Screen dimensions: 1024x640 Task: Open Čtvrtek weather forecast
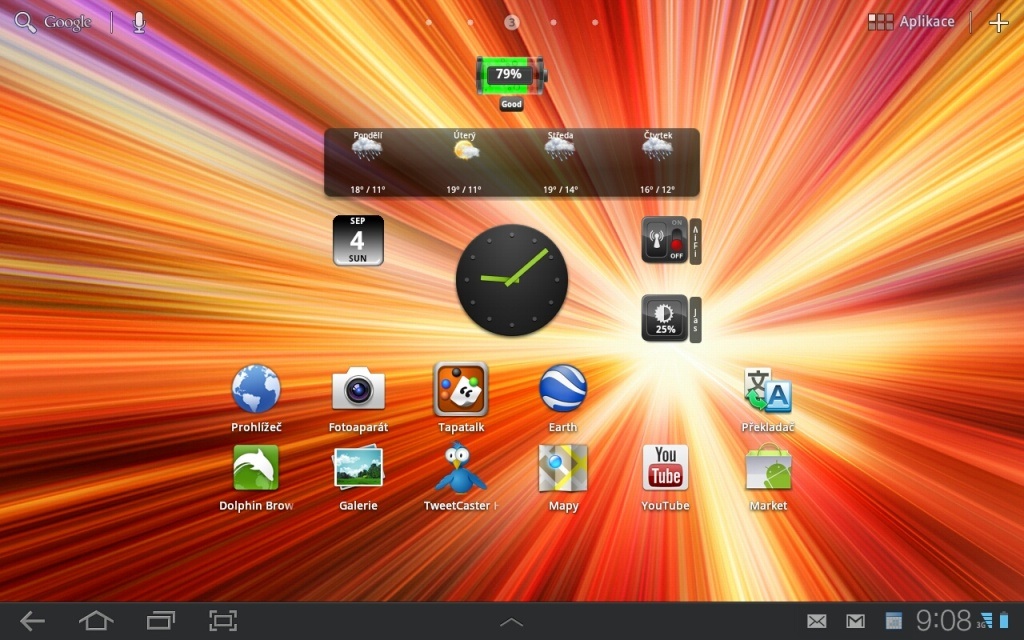coord(657,163)
